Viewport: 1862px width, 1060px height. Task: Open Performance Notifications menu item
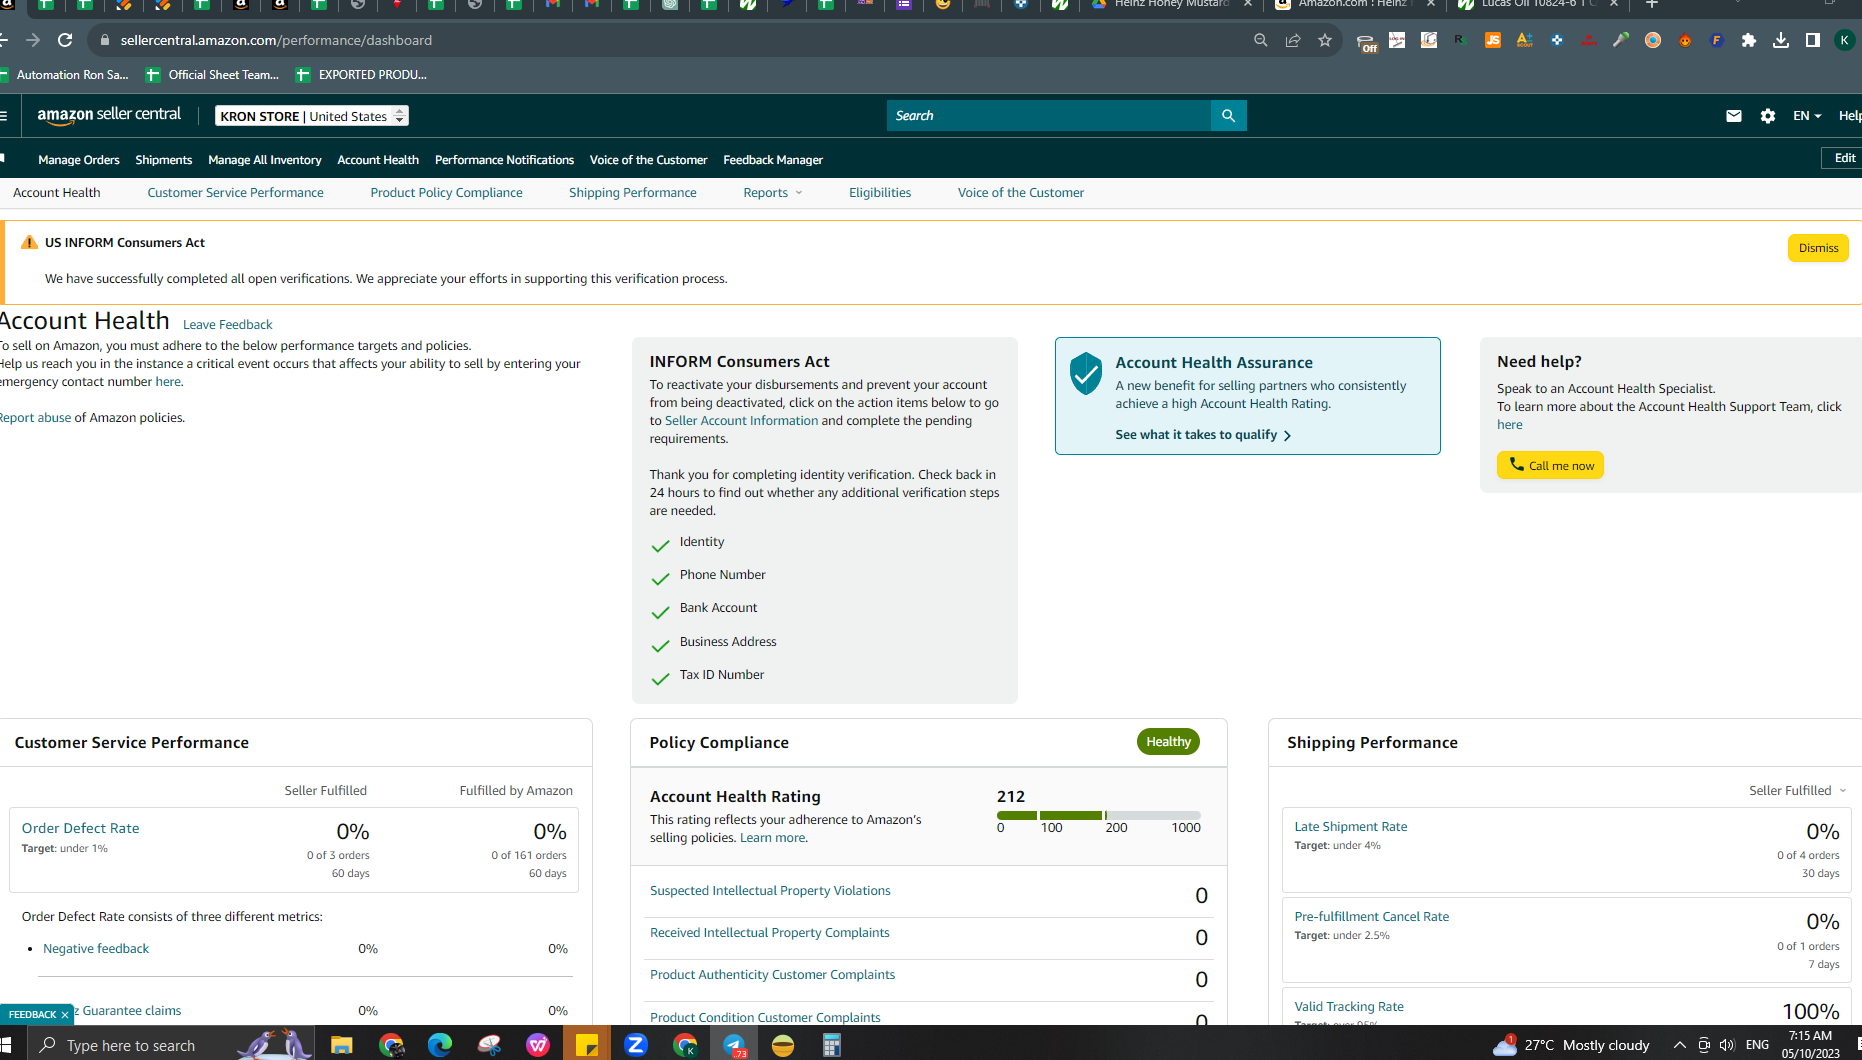point(504,160)
